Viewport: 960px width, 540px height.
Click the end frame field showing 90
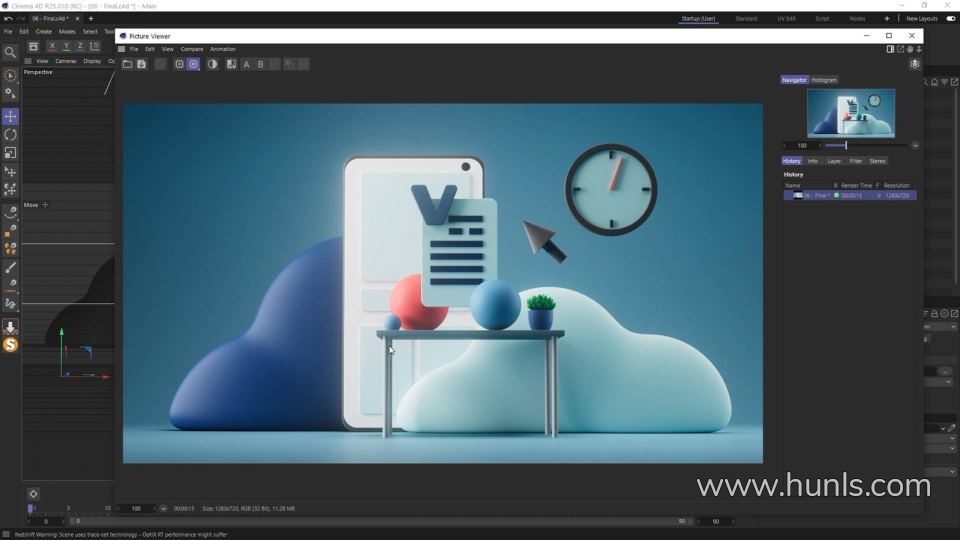tap(716, 522)
